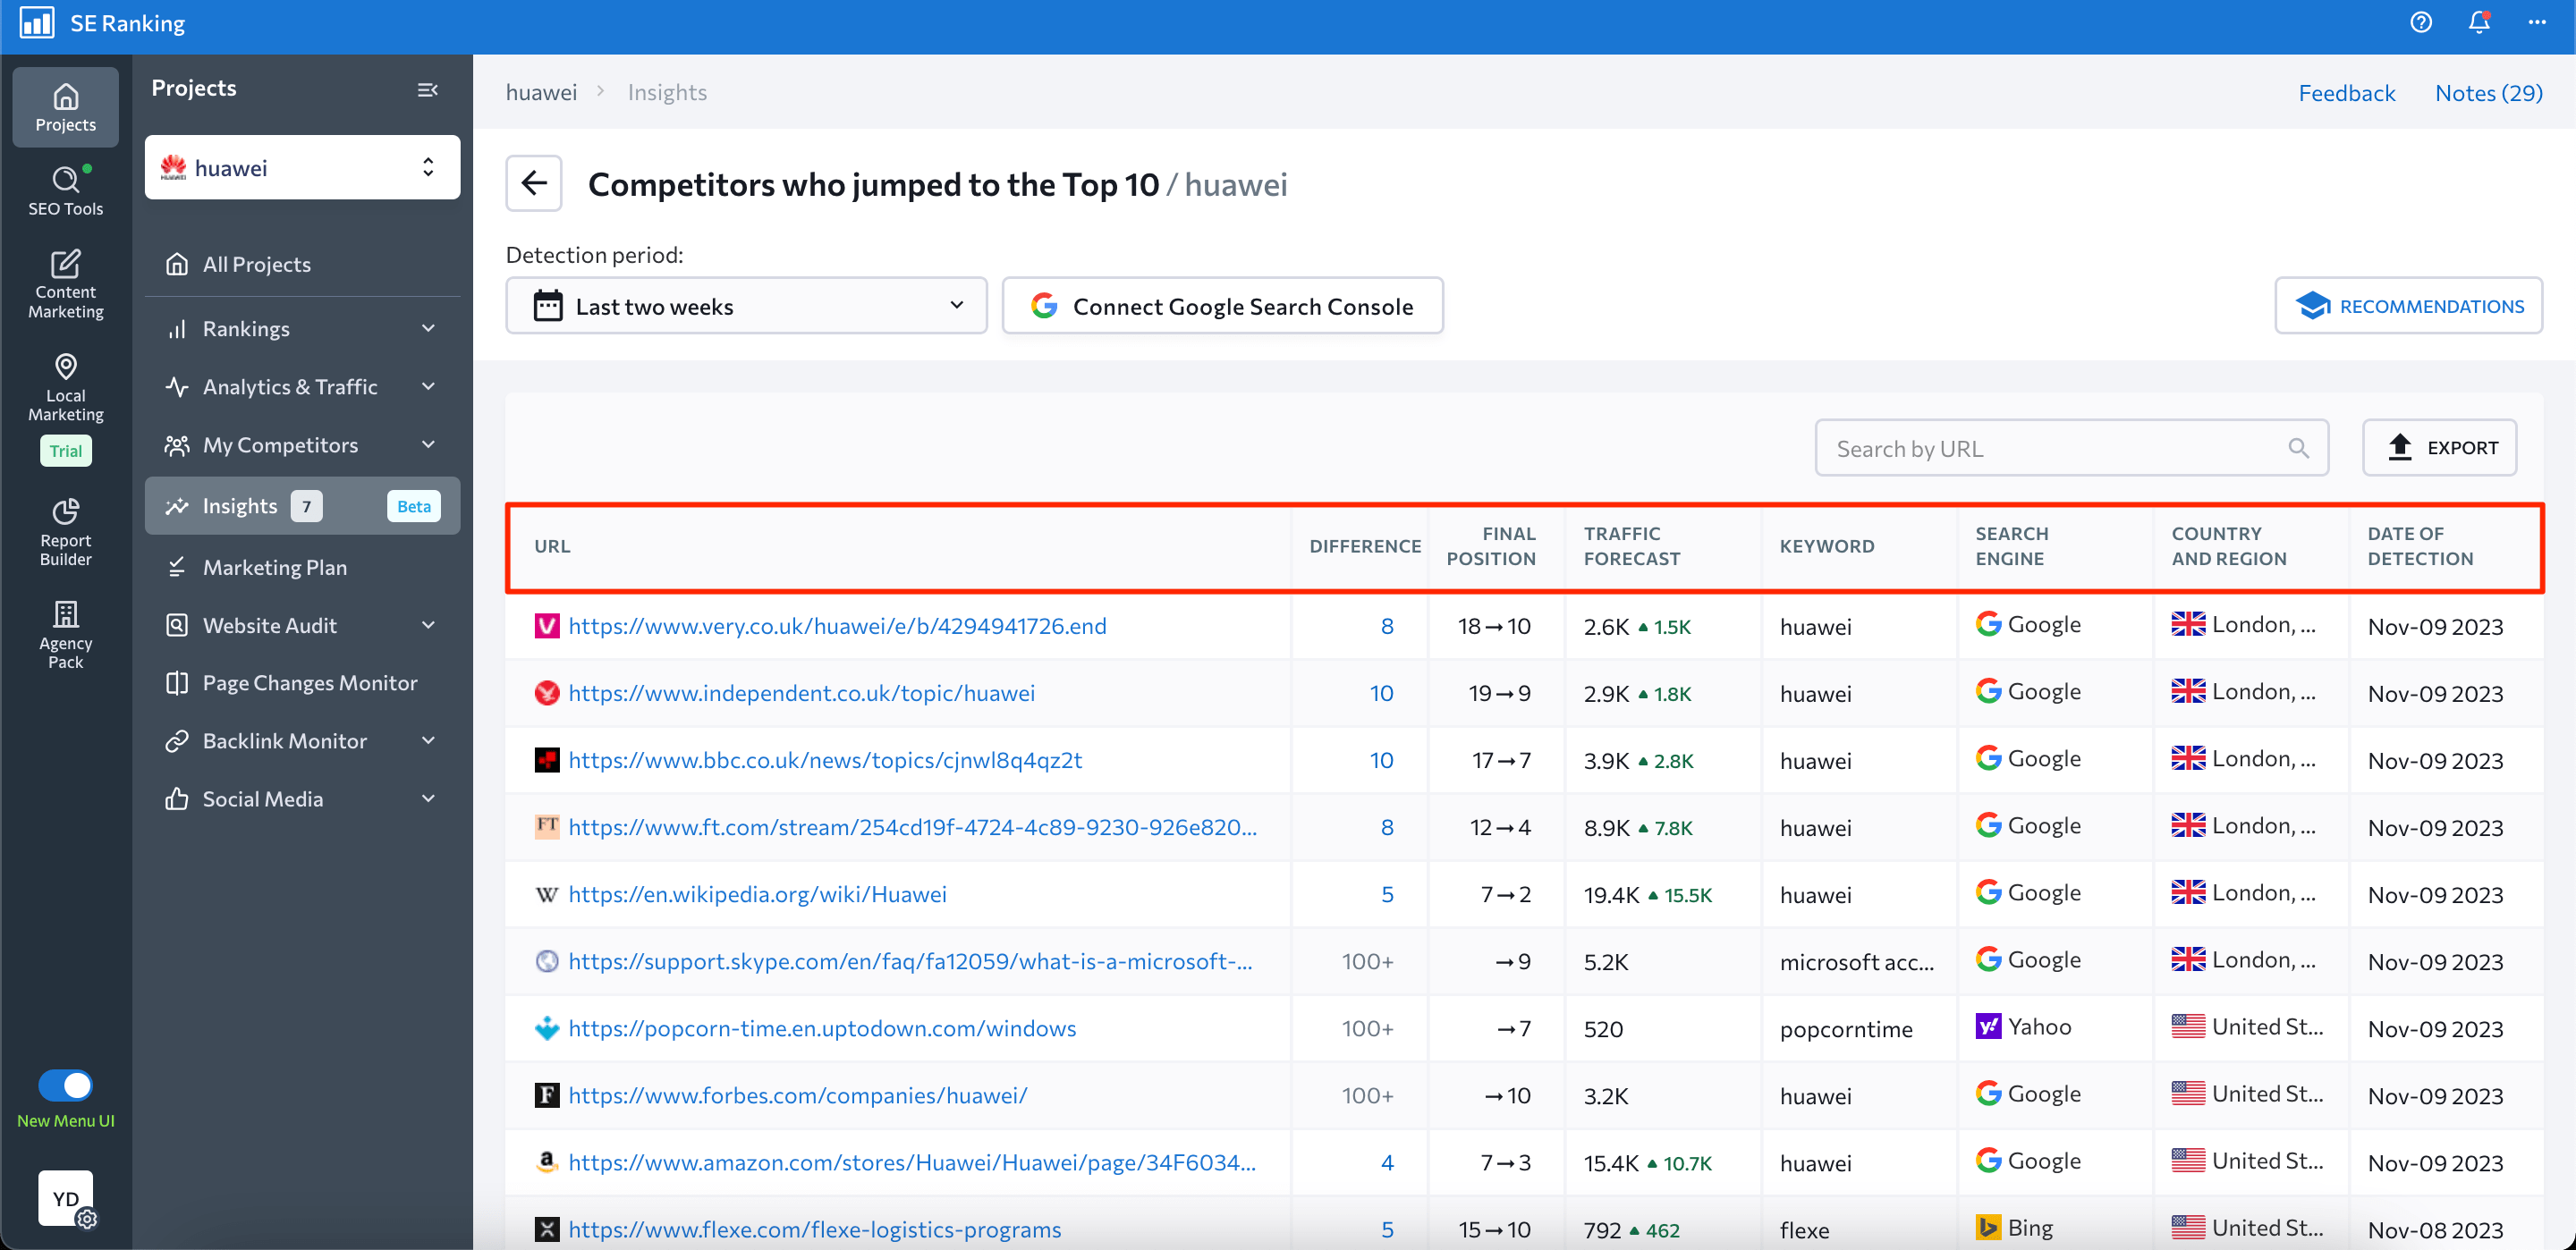Viewport: 2576px width, 1250px height.
Task: Click the bbc.co.uk favicon
Action: click(x=547, y=760)
